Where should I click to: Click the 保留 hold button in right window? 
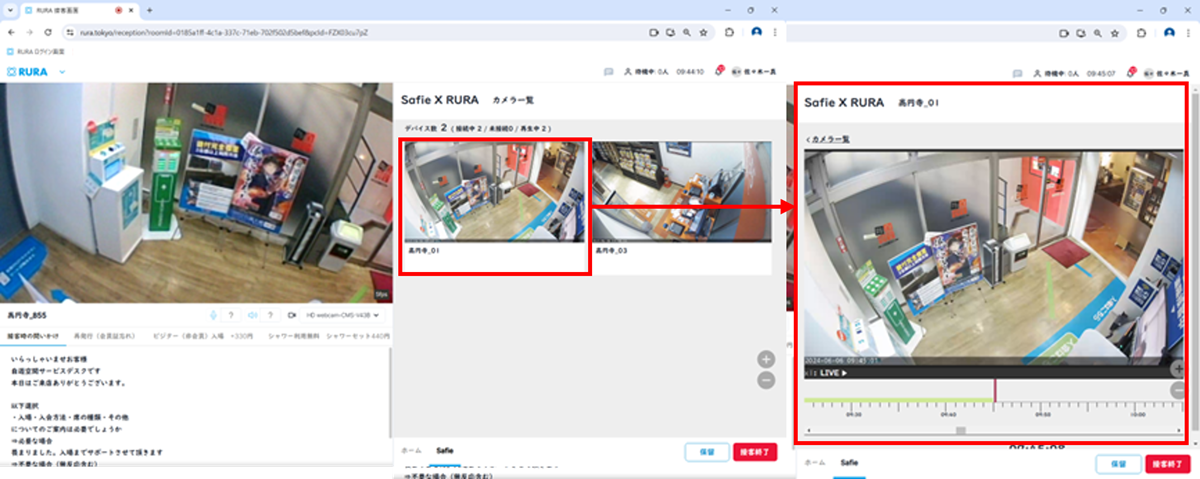click(1118, 464)
